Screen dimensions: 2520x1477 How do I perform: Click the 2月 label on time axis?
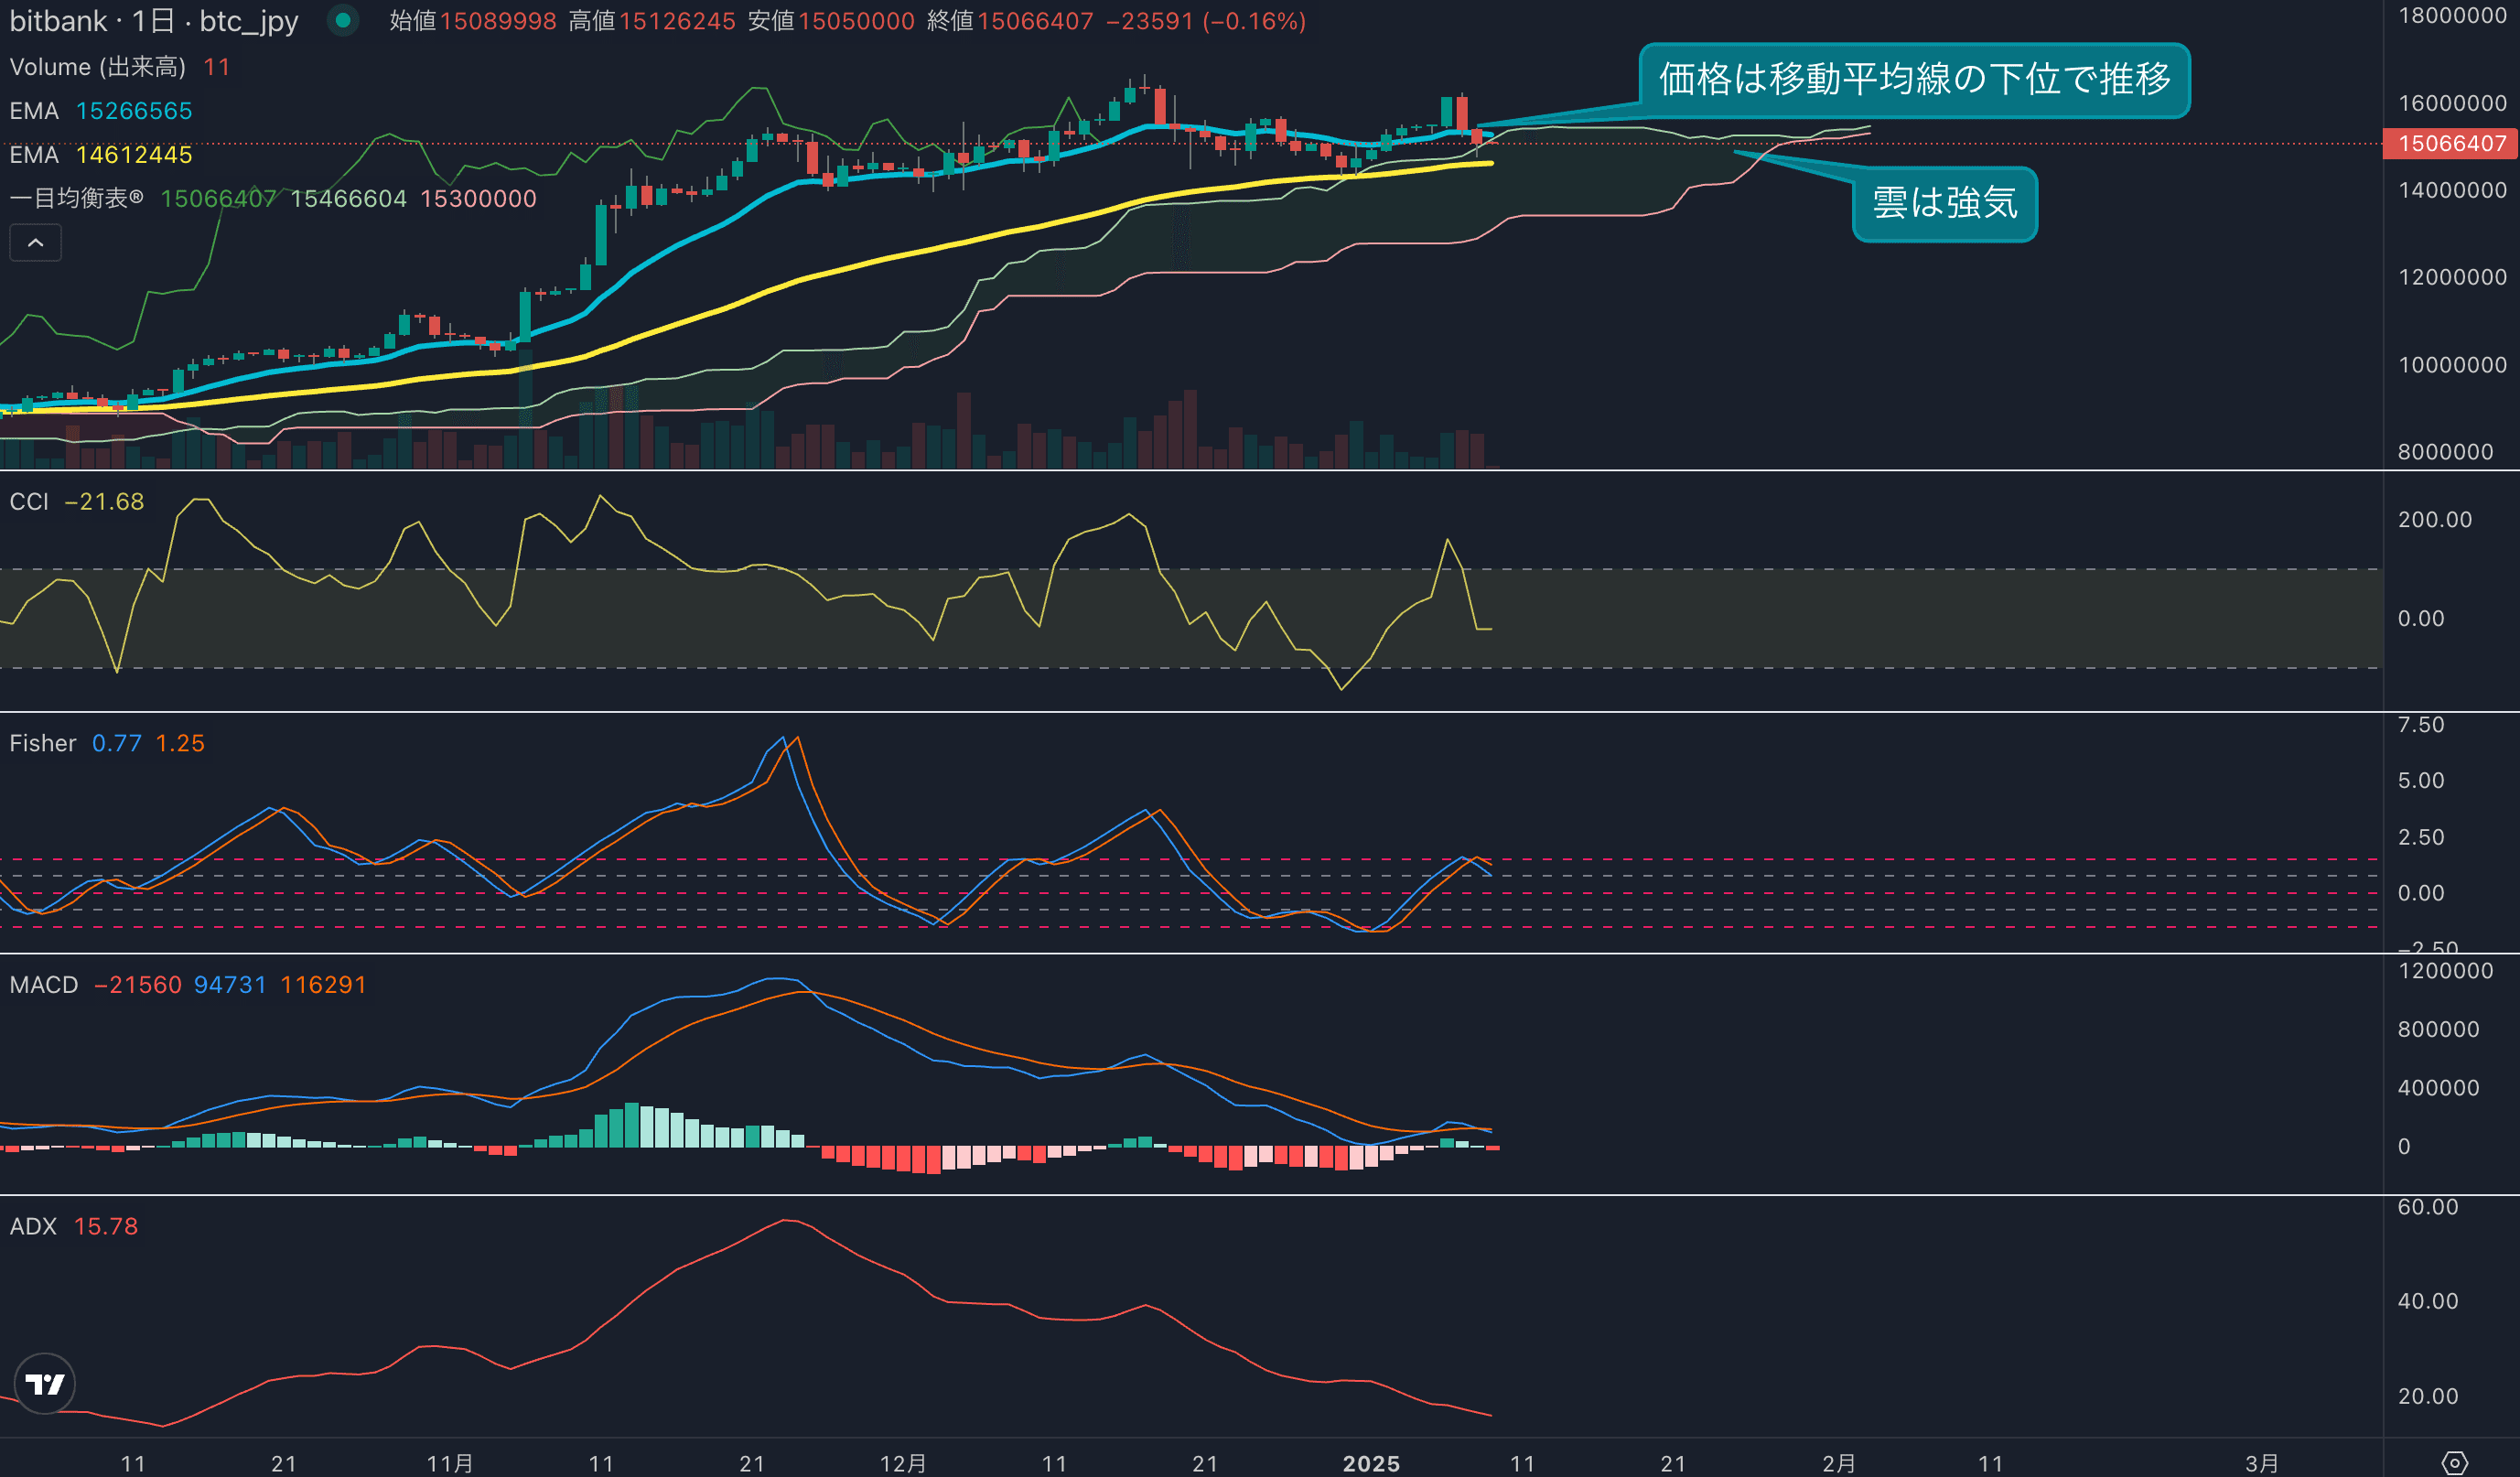[x=1838, y=1464]
